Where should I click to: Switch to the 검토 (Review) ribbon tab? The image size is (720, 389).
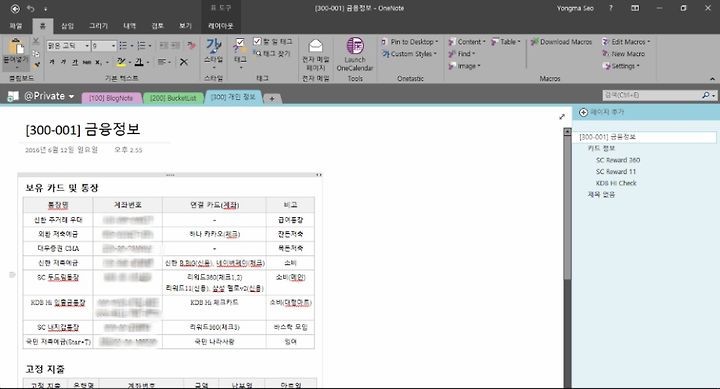point(158,26)
